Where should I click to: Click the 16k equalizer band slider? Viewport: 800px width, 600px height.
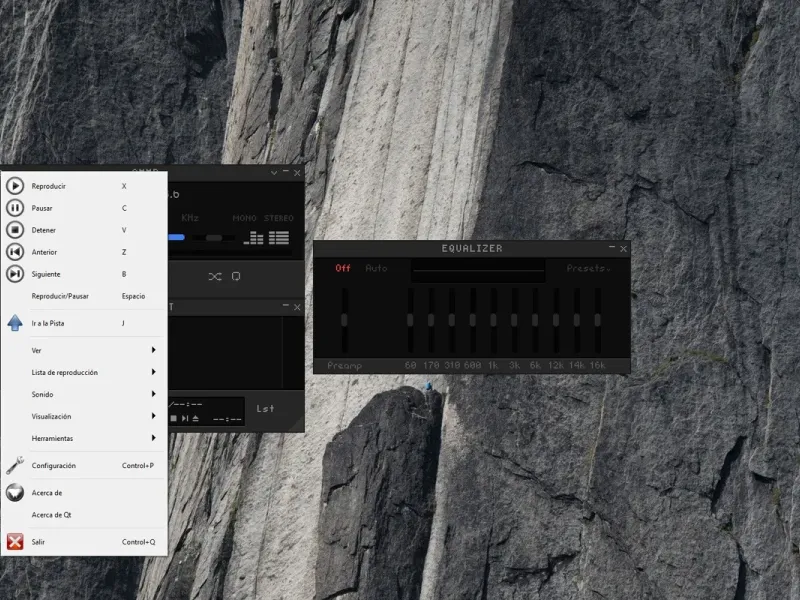597,320
